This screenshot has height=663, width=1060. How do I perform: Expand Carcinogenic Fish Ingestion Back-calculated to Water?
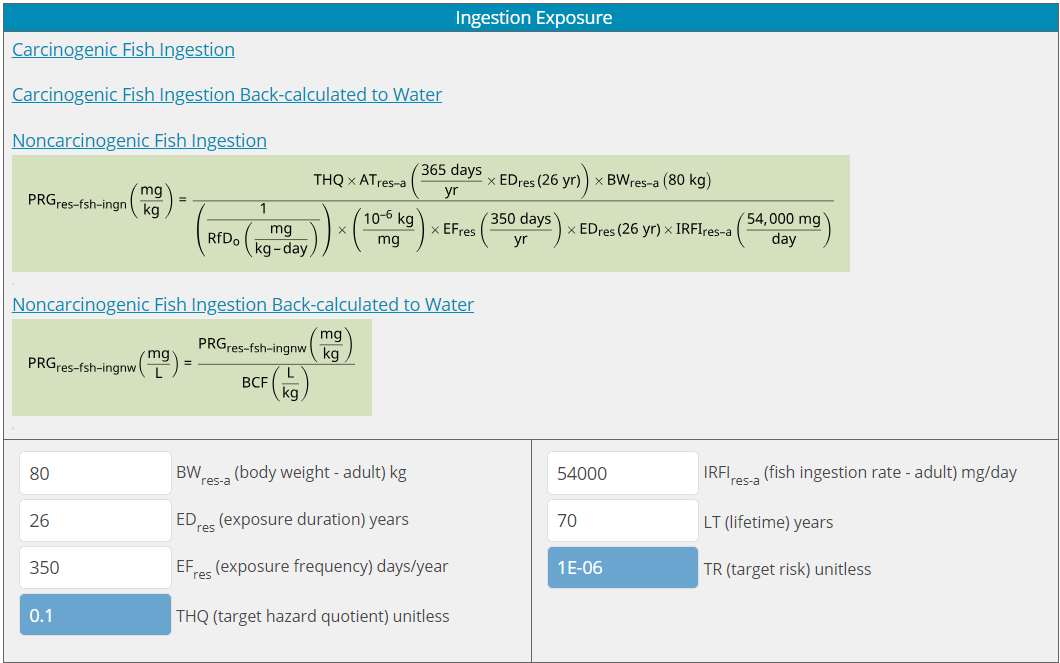(227, 95)
